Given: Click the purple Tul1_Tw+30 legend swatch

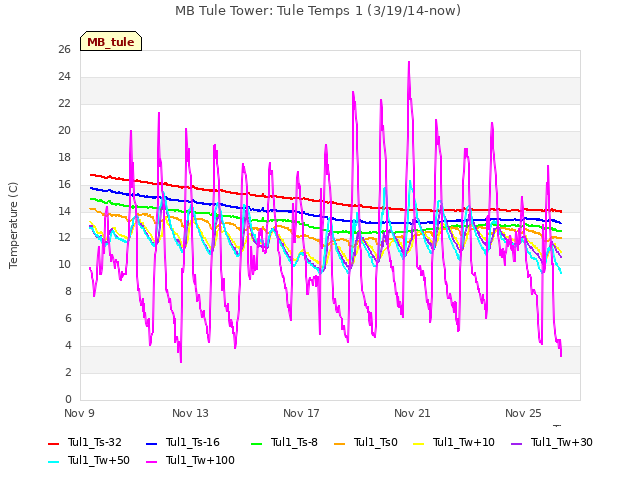Looking at the screenshot, I should [517, 444].
